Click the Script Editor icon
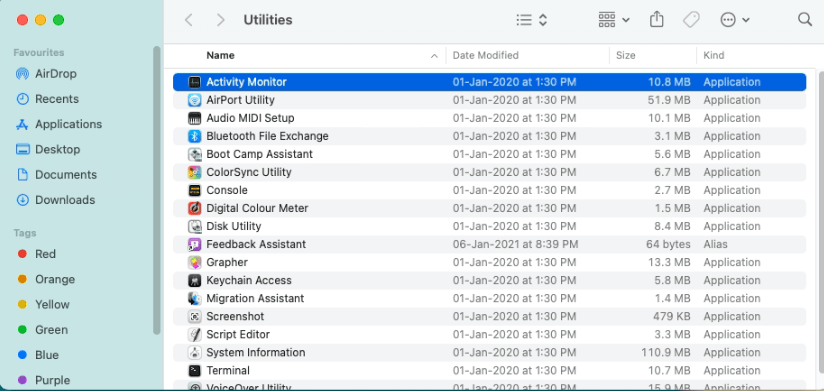The image size is (824, 391). (x=194, y=334)
